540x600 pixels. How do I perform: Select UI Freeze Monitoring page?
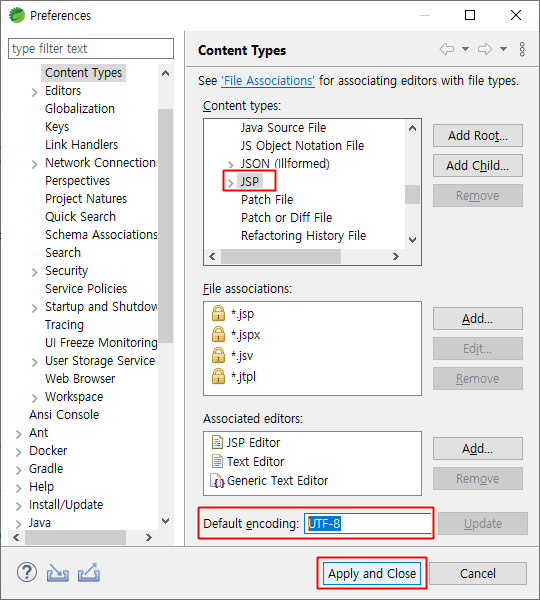coord(101,342)
